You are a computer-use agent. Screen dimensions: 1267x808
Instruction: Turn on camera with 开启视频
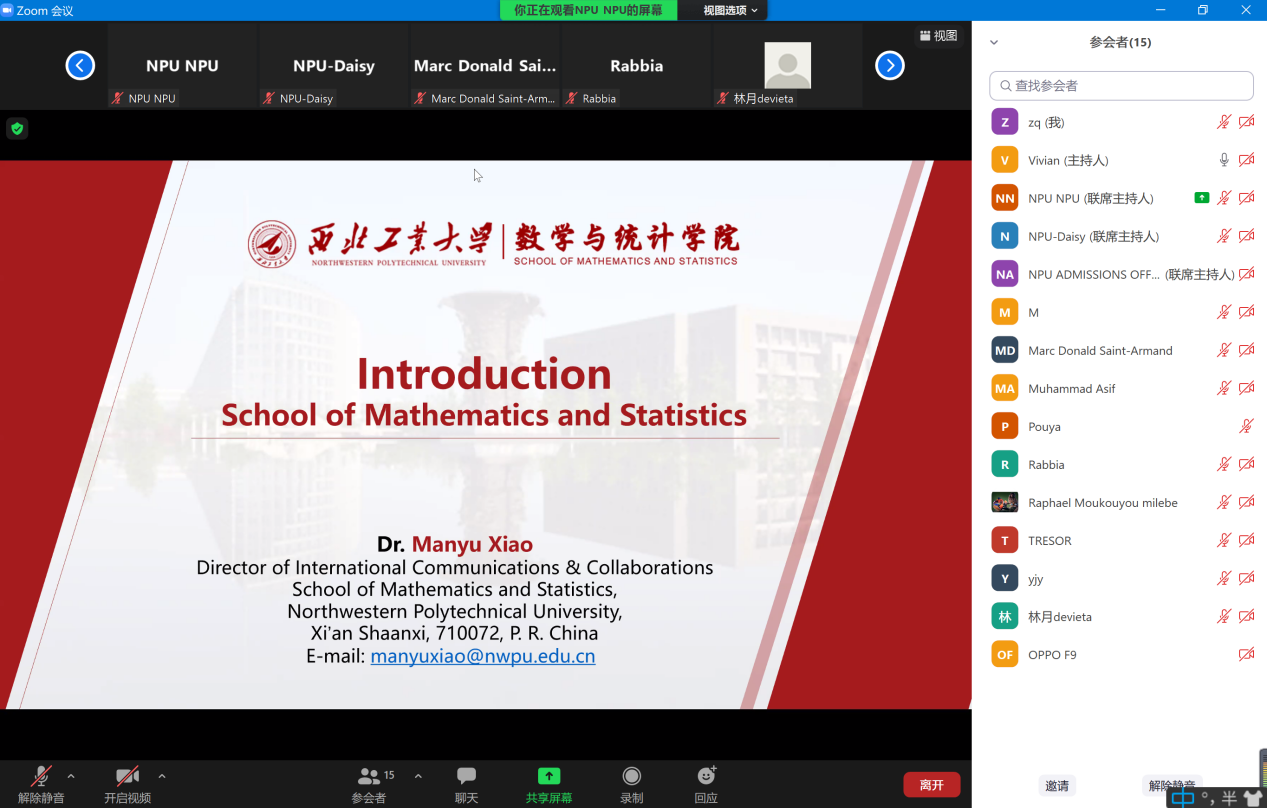point(127,777)
